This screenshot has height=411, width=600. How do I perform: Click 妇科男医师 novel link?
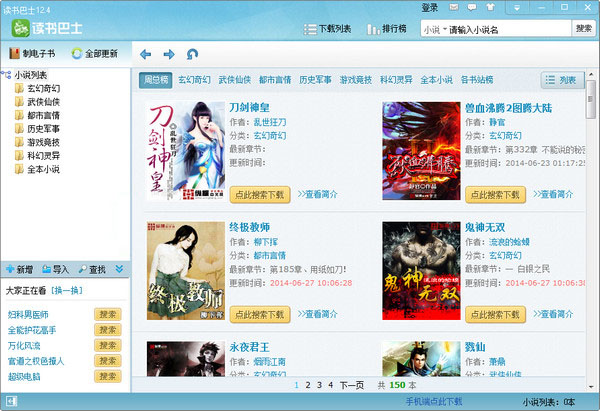(x=28, y=315)
